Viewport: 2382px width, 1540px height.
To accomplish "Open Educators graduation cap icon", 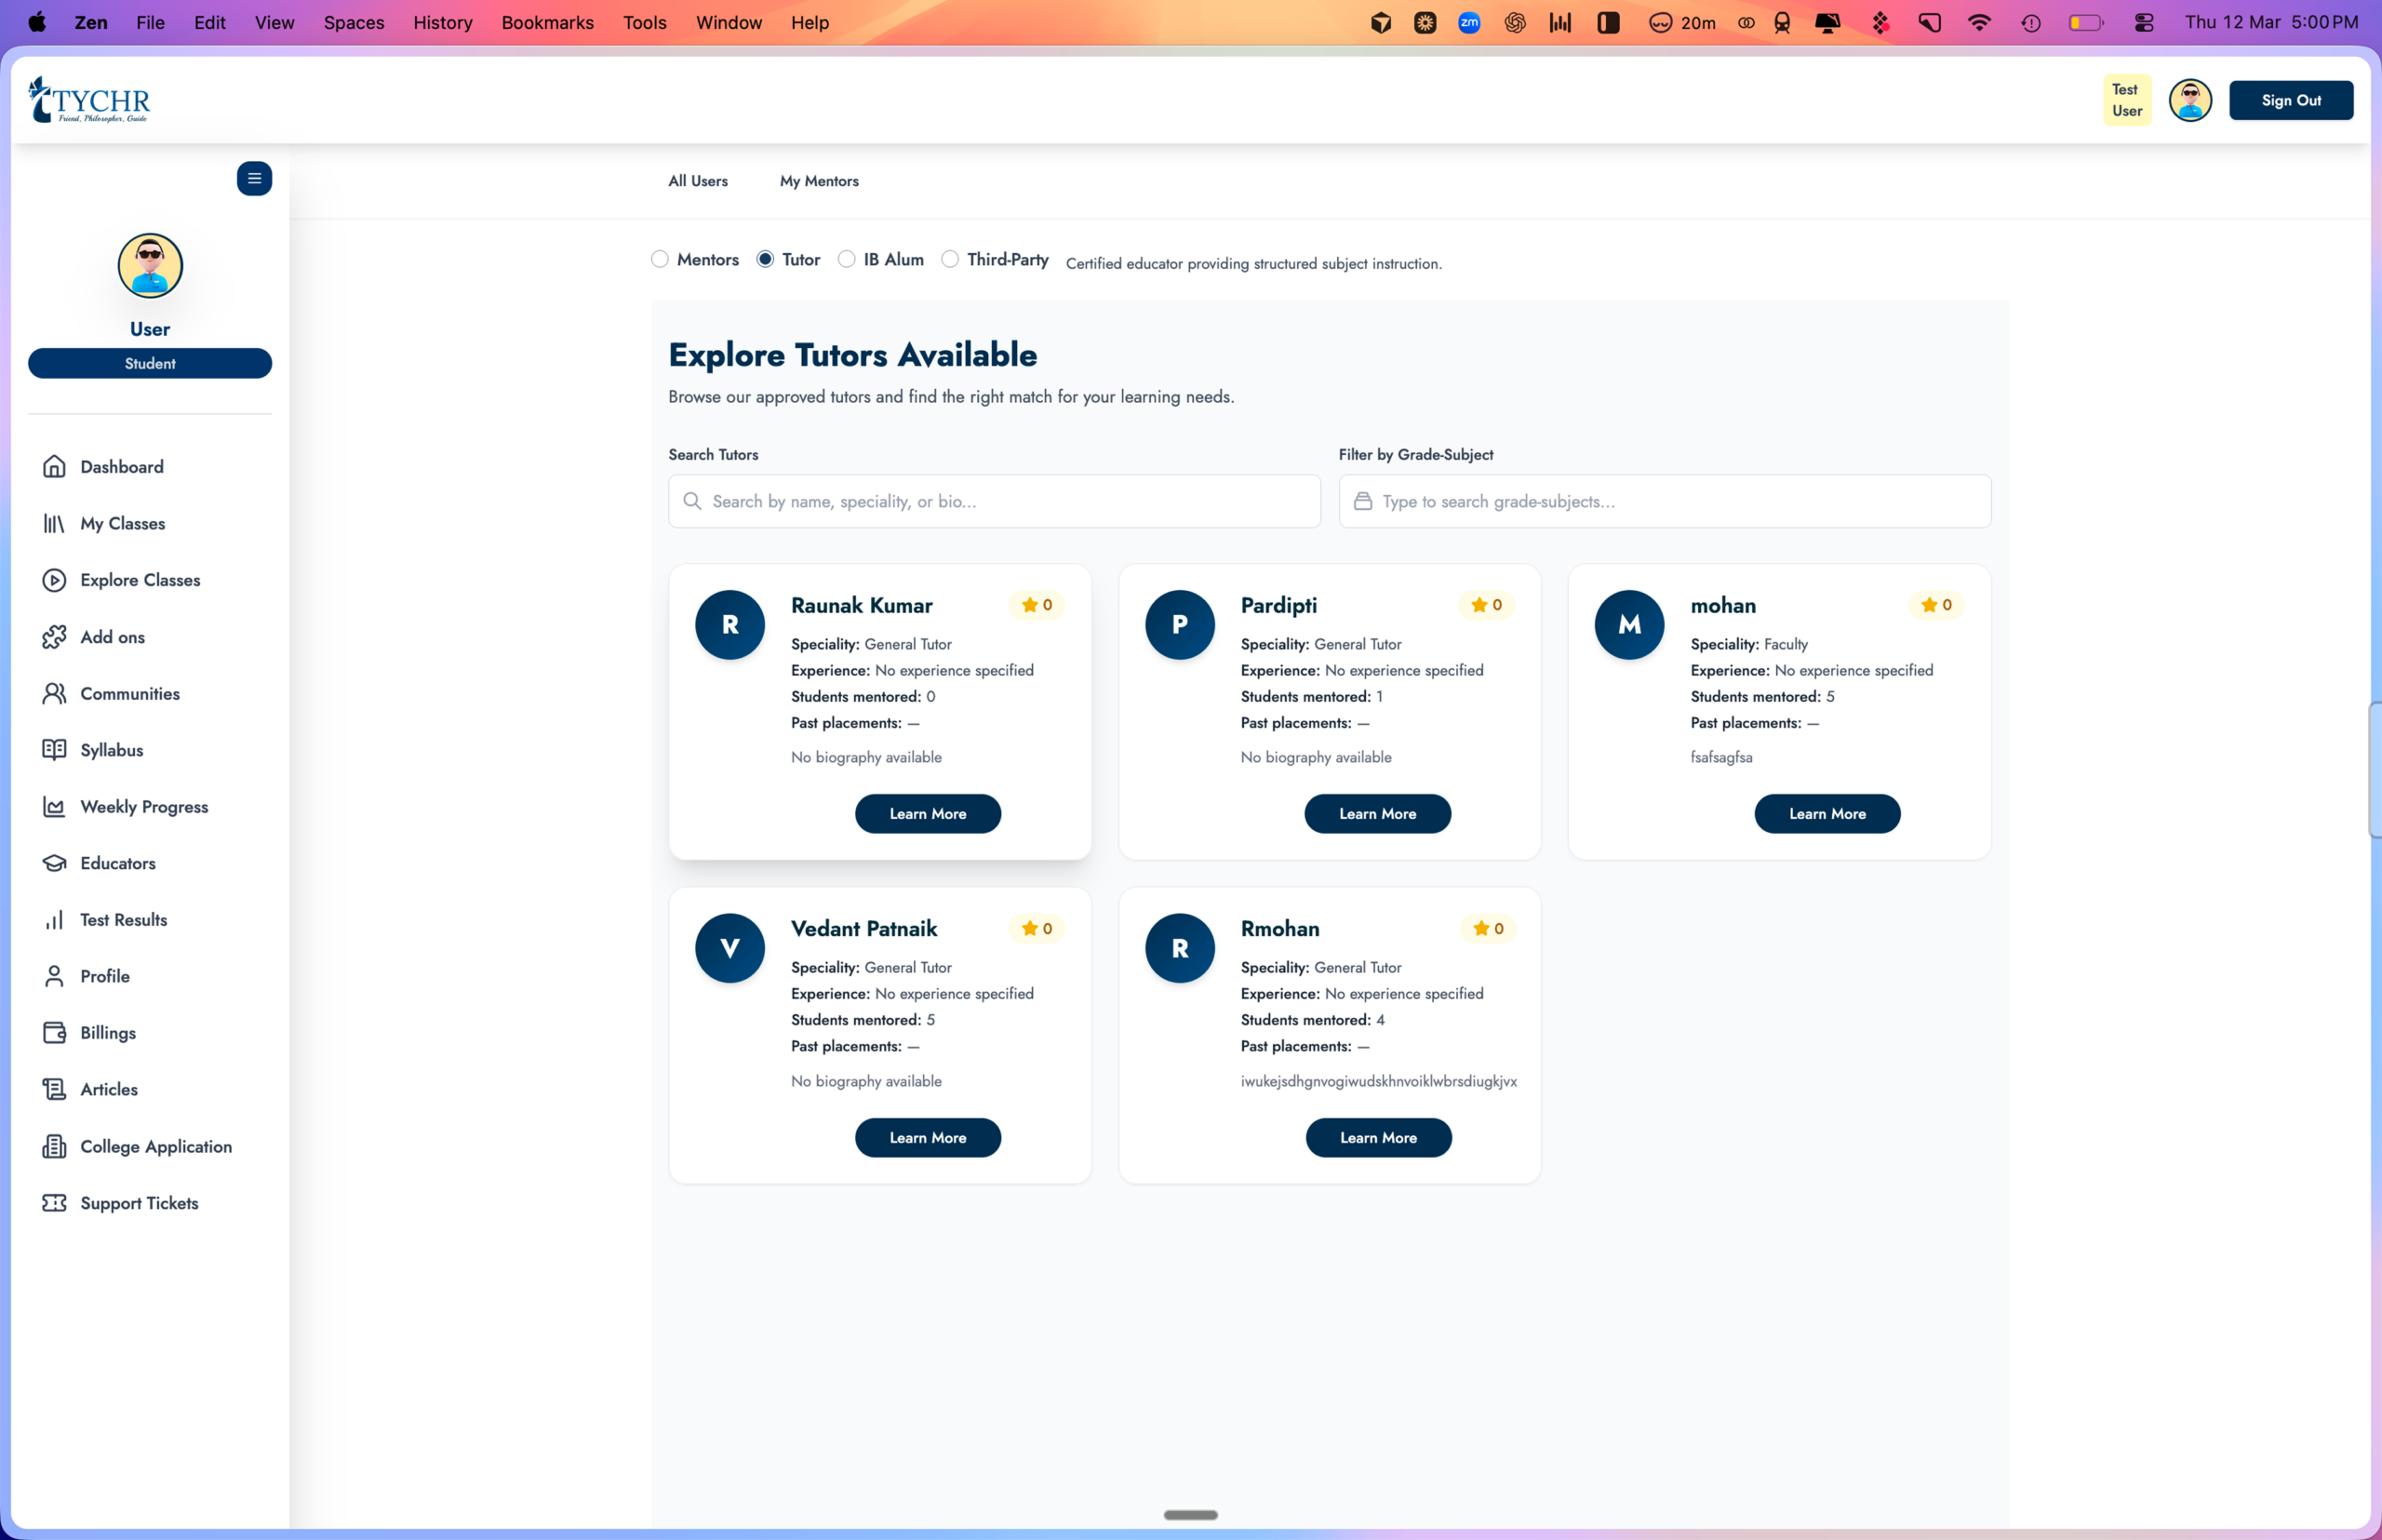I will click(54, 863).
